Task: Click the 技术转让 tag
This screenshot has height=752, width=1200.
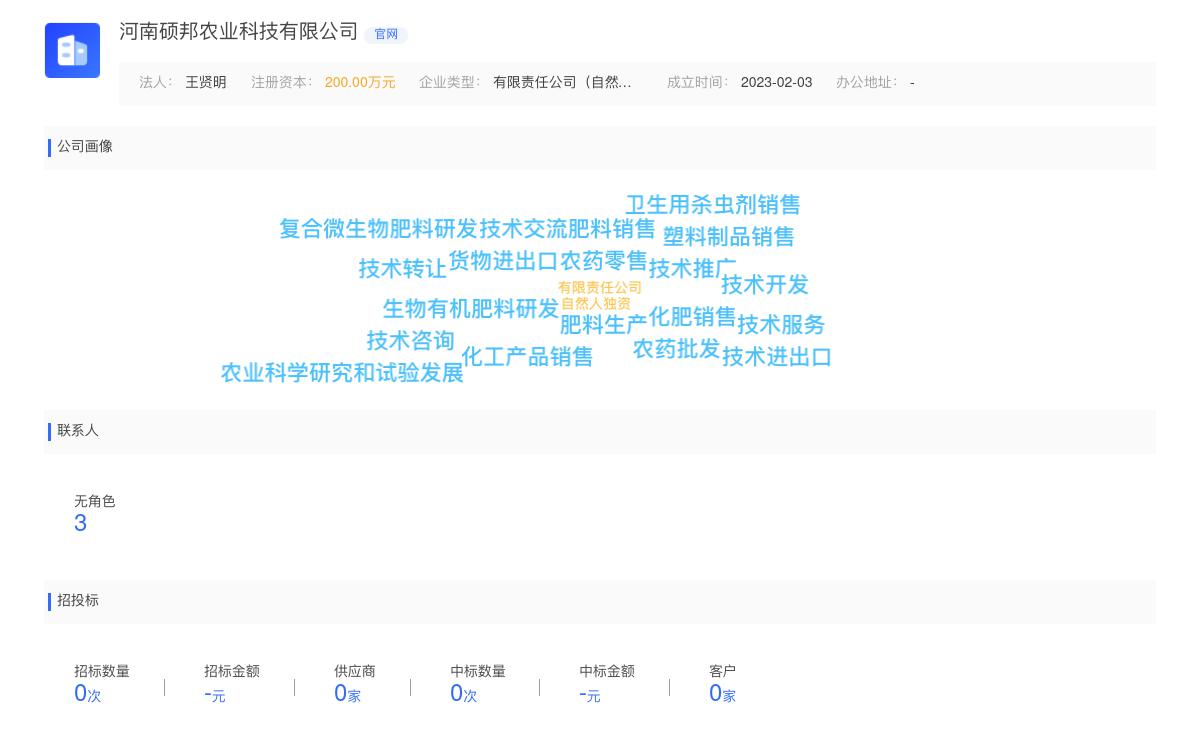Action: [x=403, y=269]
